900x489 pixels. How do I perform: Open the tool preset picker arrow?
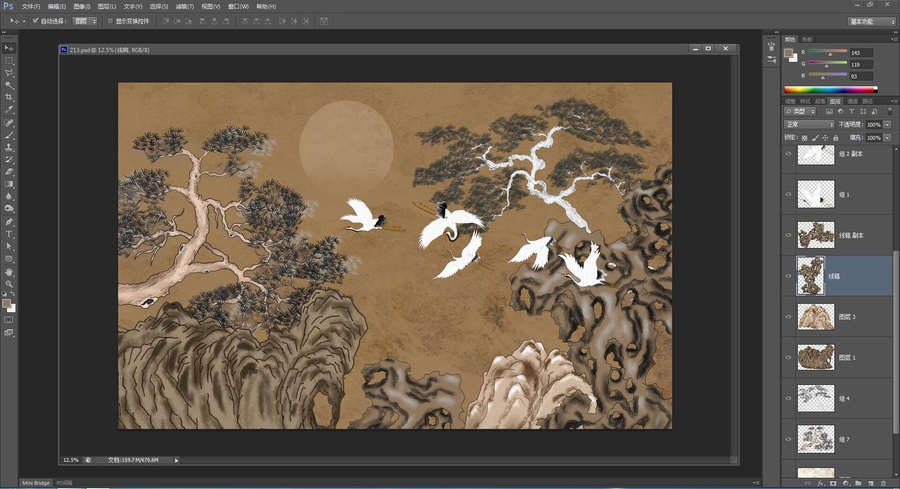pos(24,21)
